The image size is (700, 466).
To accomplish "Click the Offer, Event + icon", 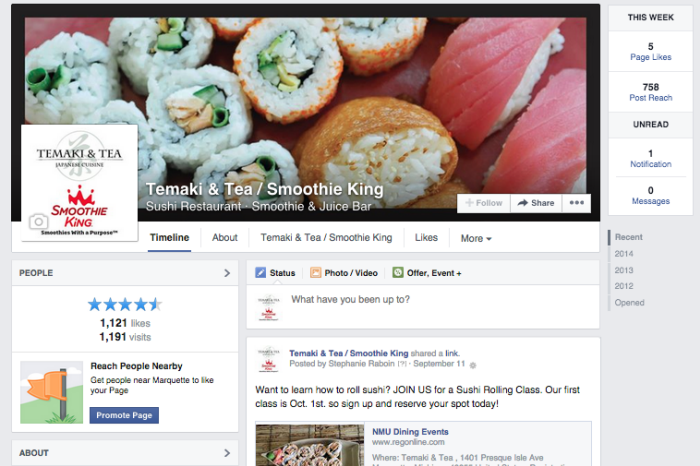I will [398, 273].
